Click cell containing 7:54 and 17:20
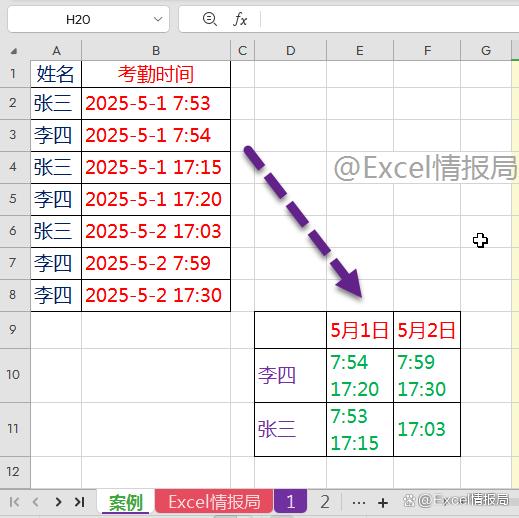This screenshot has height=518, width=519. (x=360, y=376)
